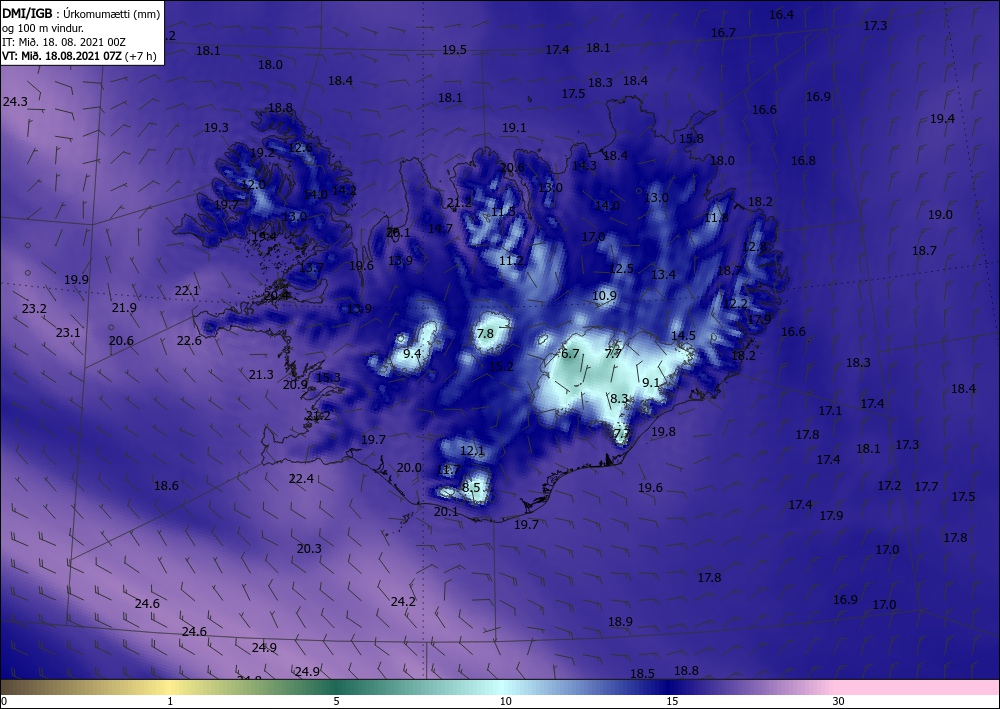The height and width of the screenshot is (709, 1000).
Task: Click the value 19.3 on the map
Action: [216, 128]
